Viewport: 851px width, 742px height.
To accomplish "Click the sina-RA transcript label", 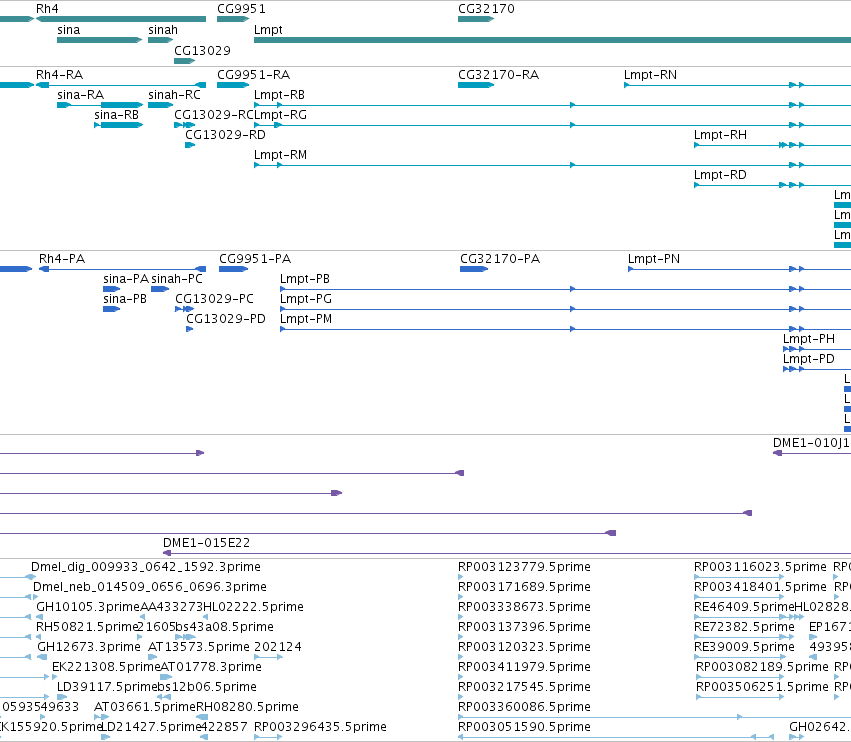I will [x=80, y=95].
